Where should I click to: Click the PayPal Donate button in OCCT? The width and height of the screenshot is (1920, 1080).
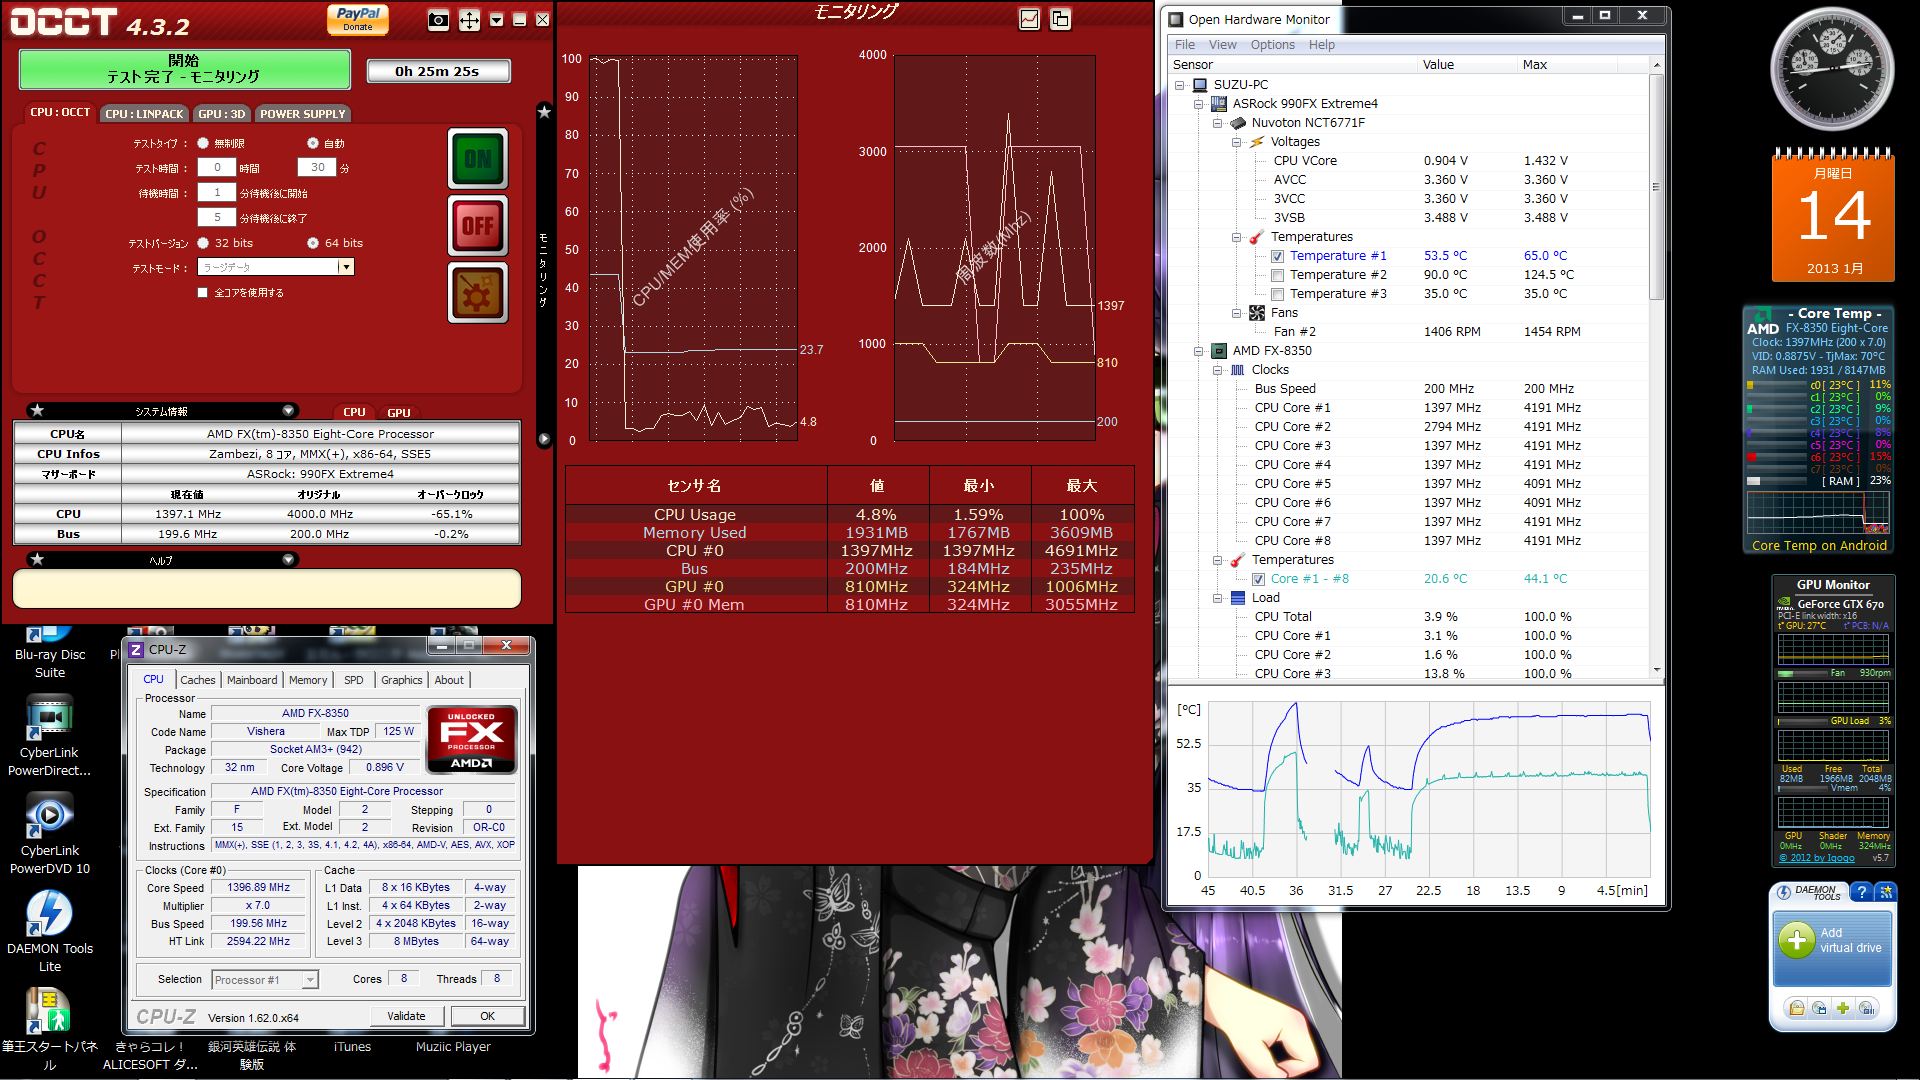[x=357, y=19]
